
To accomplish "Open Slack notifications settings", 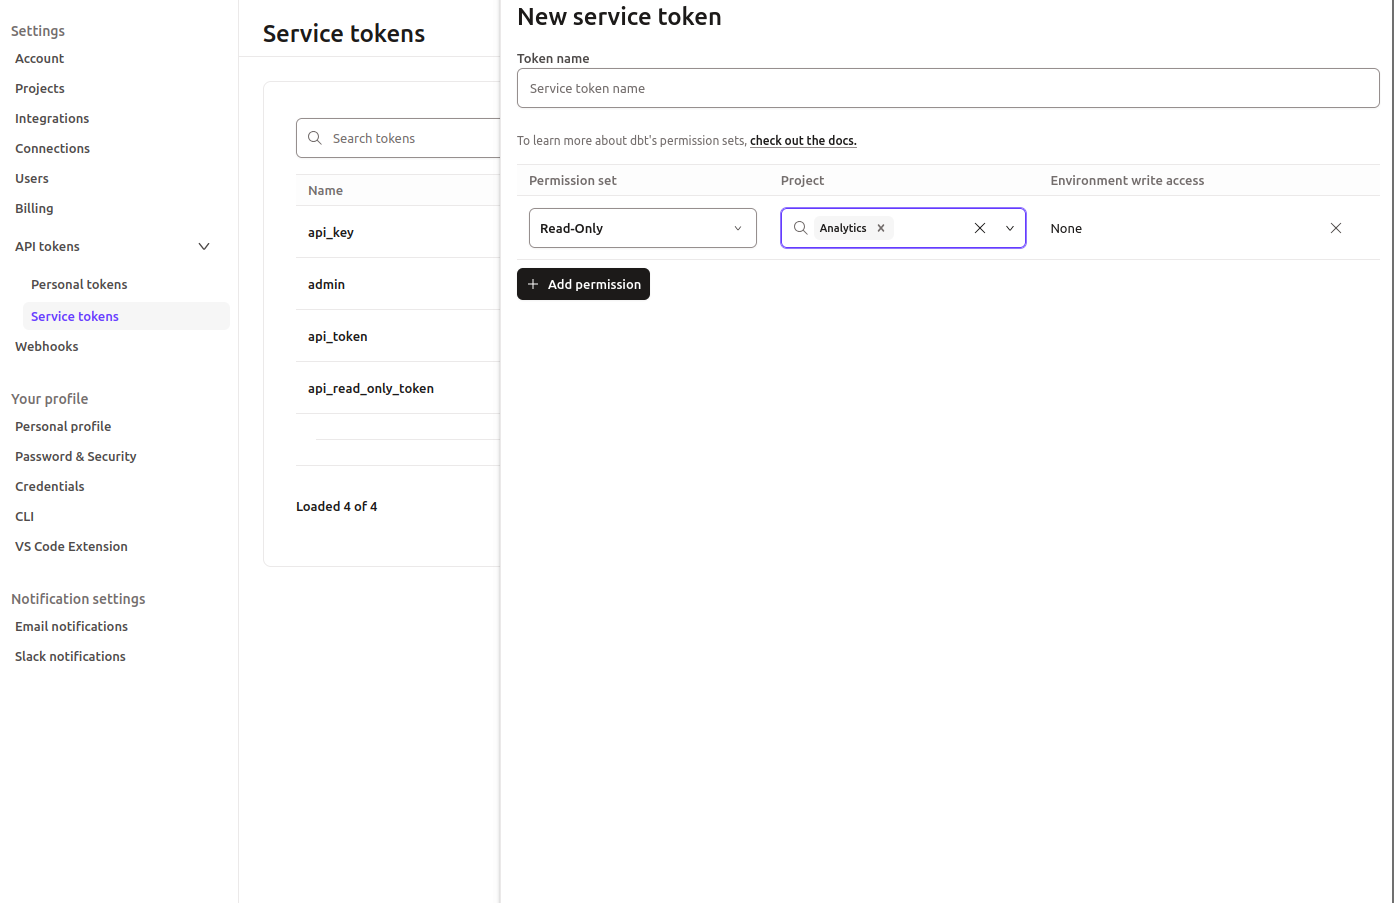I will (x=69, y=656).
